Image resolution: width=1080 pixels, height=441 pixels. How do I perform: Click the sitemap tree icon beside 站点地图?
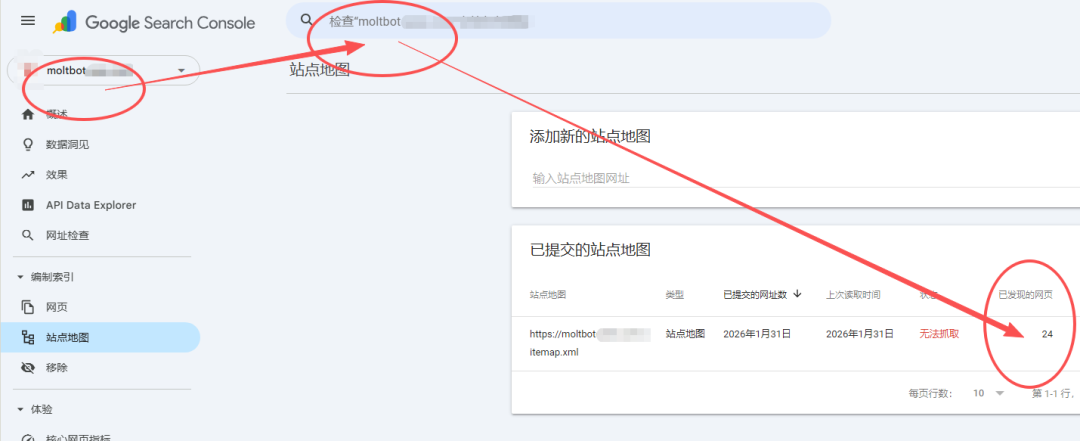[x=28, y=338]
